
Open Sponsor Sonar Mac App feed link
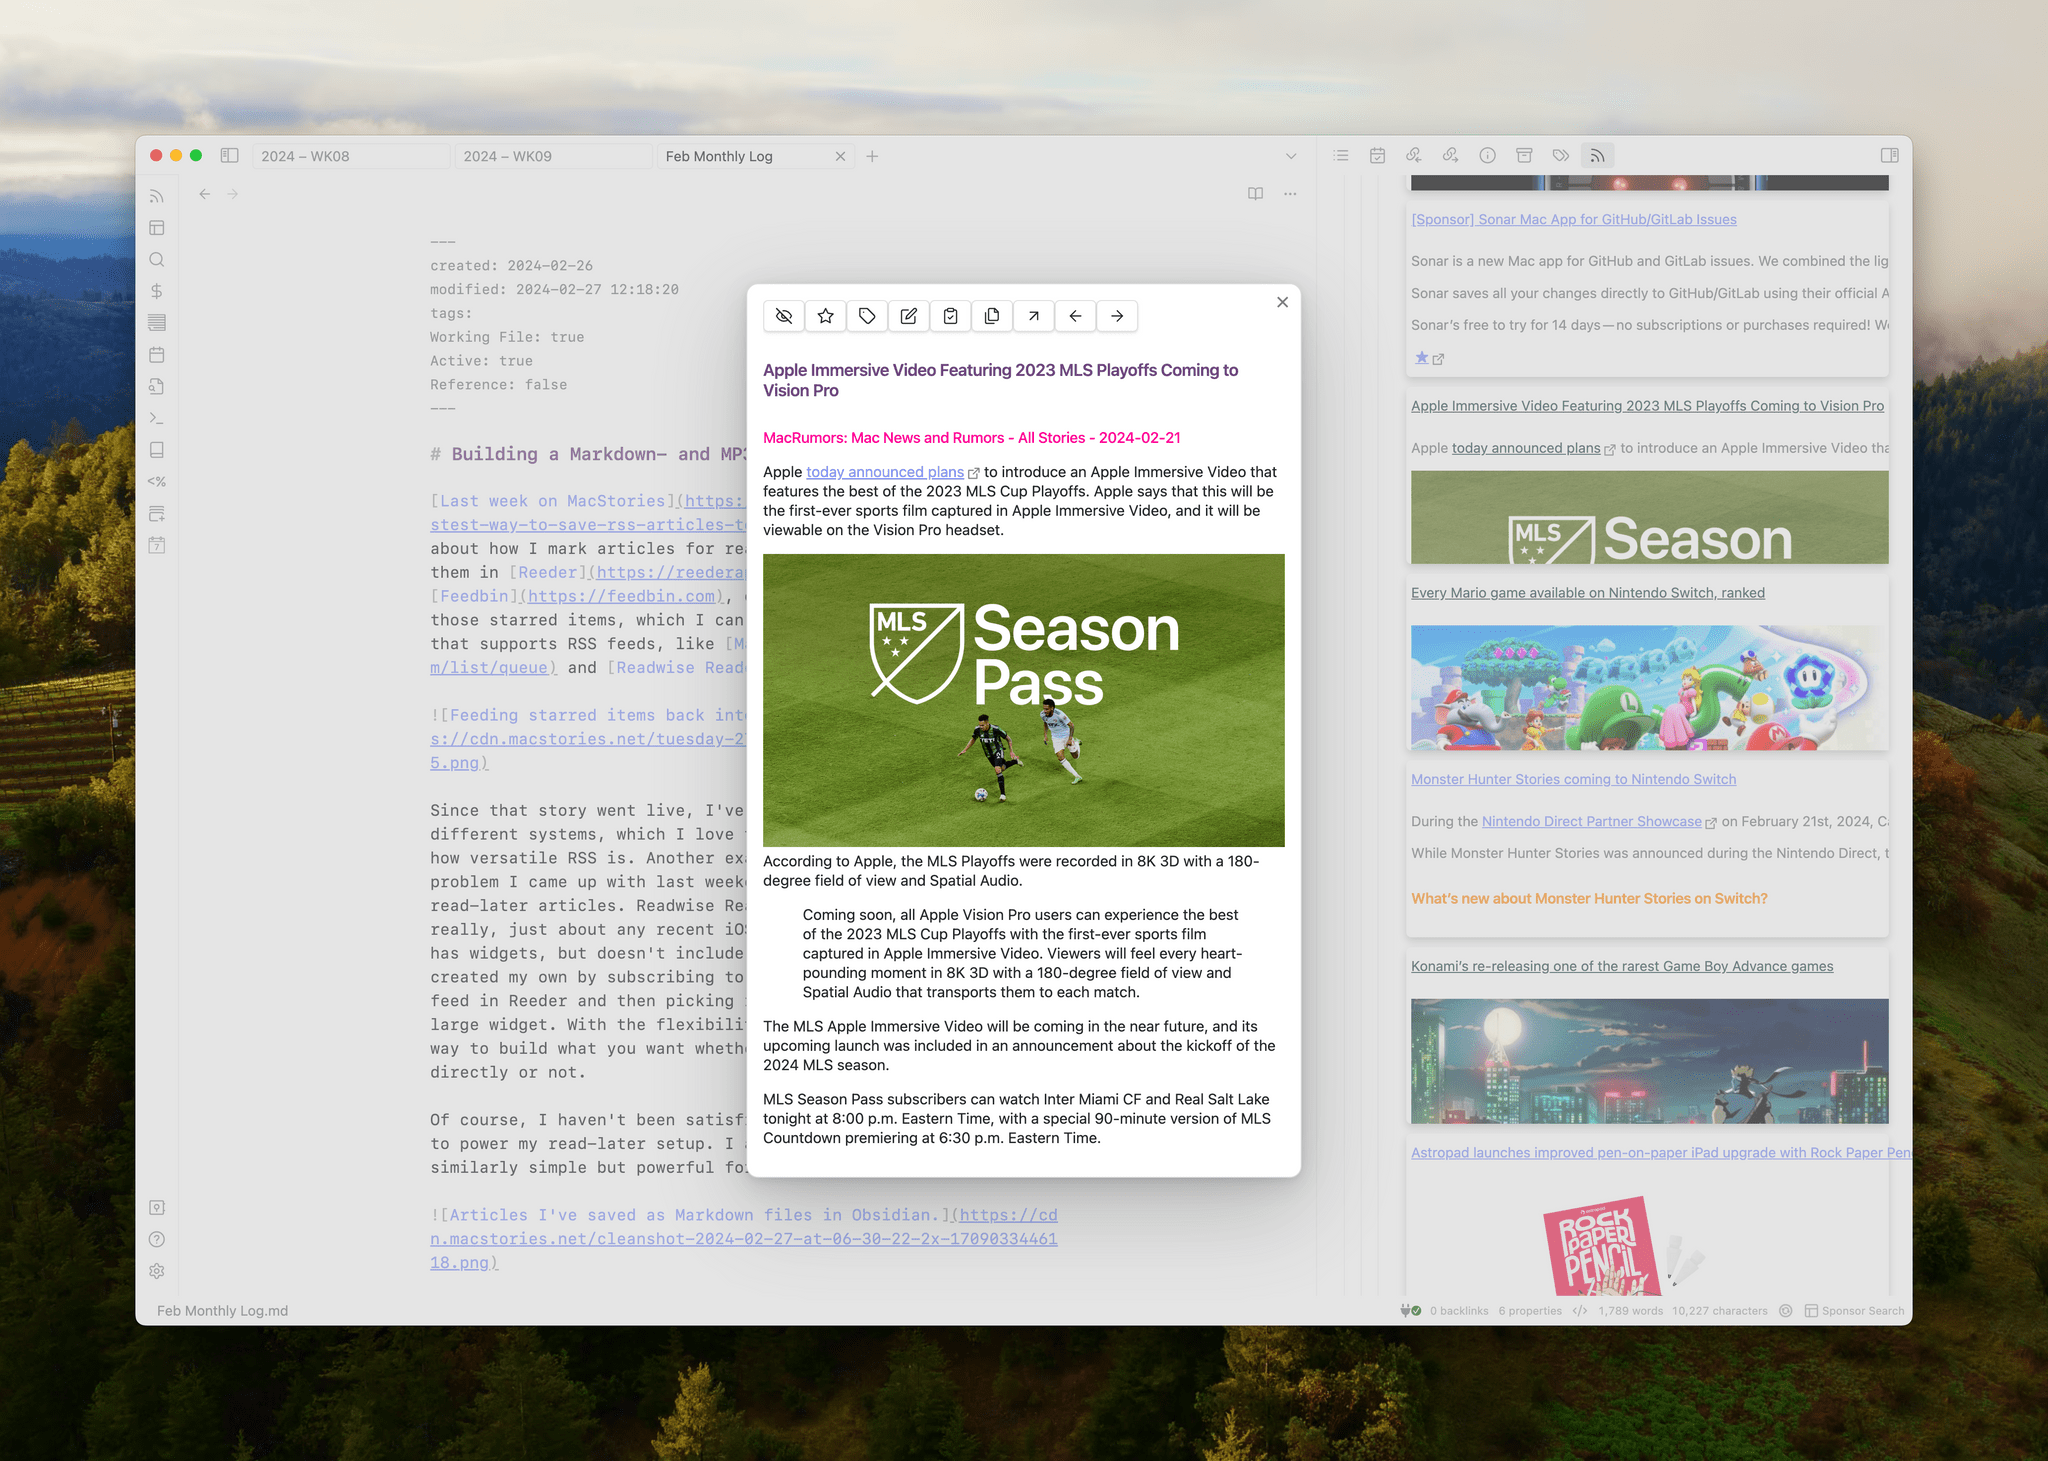tap(1573, 220)
